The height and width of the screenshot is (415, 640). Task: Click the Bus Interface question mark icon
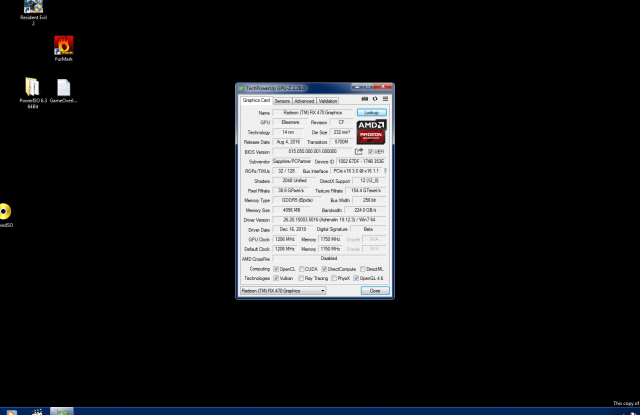click(385, 171)
